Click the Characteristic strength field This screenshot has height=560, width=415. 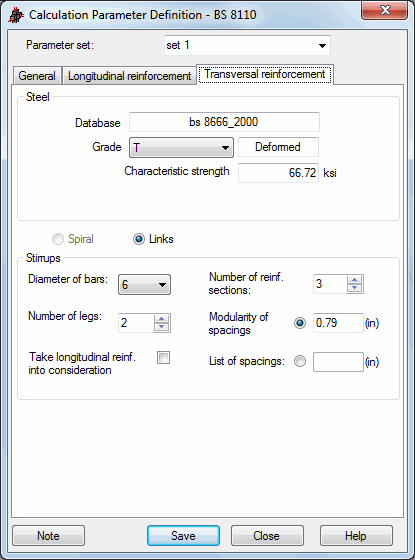pyautogui.click(x=278, y=173)
